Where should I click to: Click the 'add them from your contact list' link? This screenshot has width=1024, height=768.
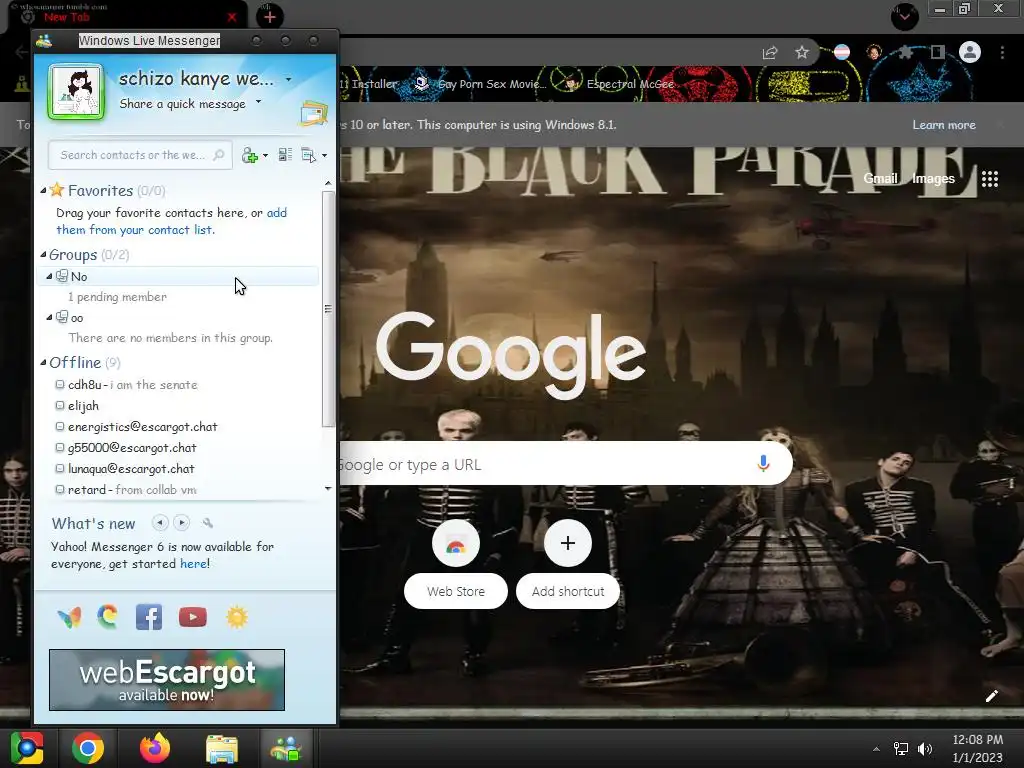(x=171, y=221)
